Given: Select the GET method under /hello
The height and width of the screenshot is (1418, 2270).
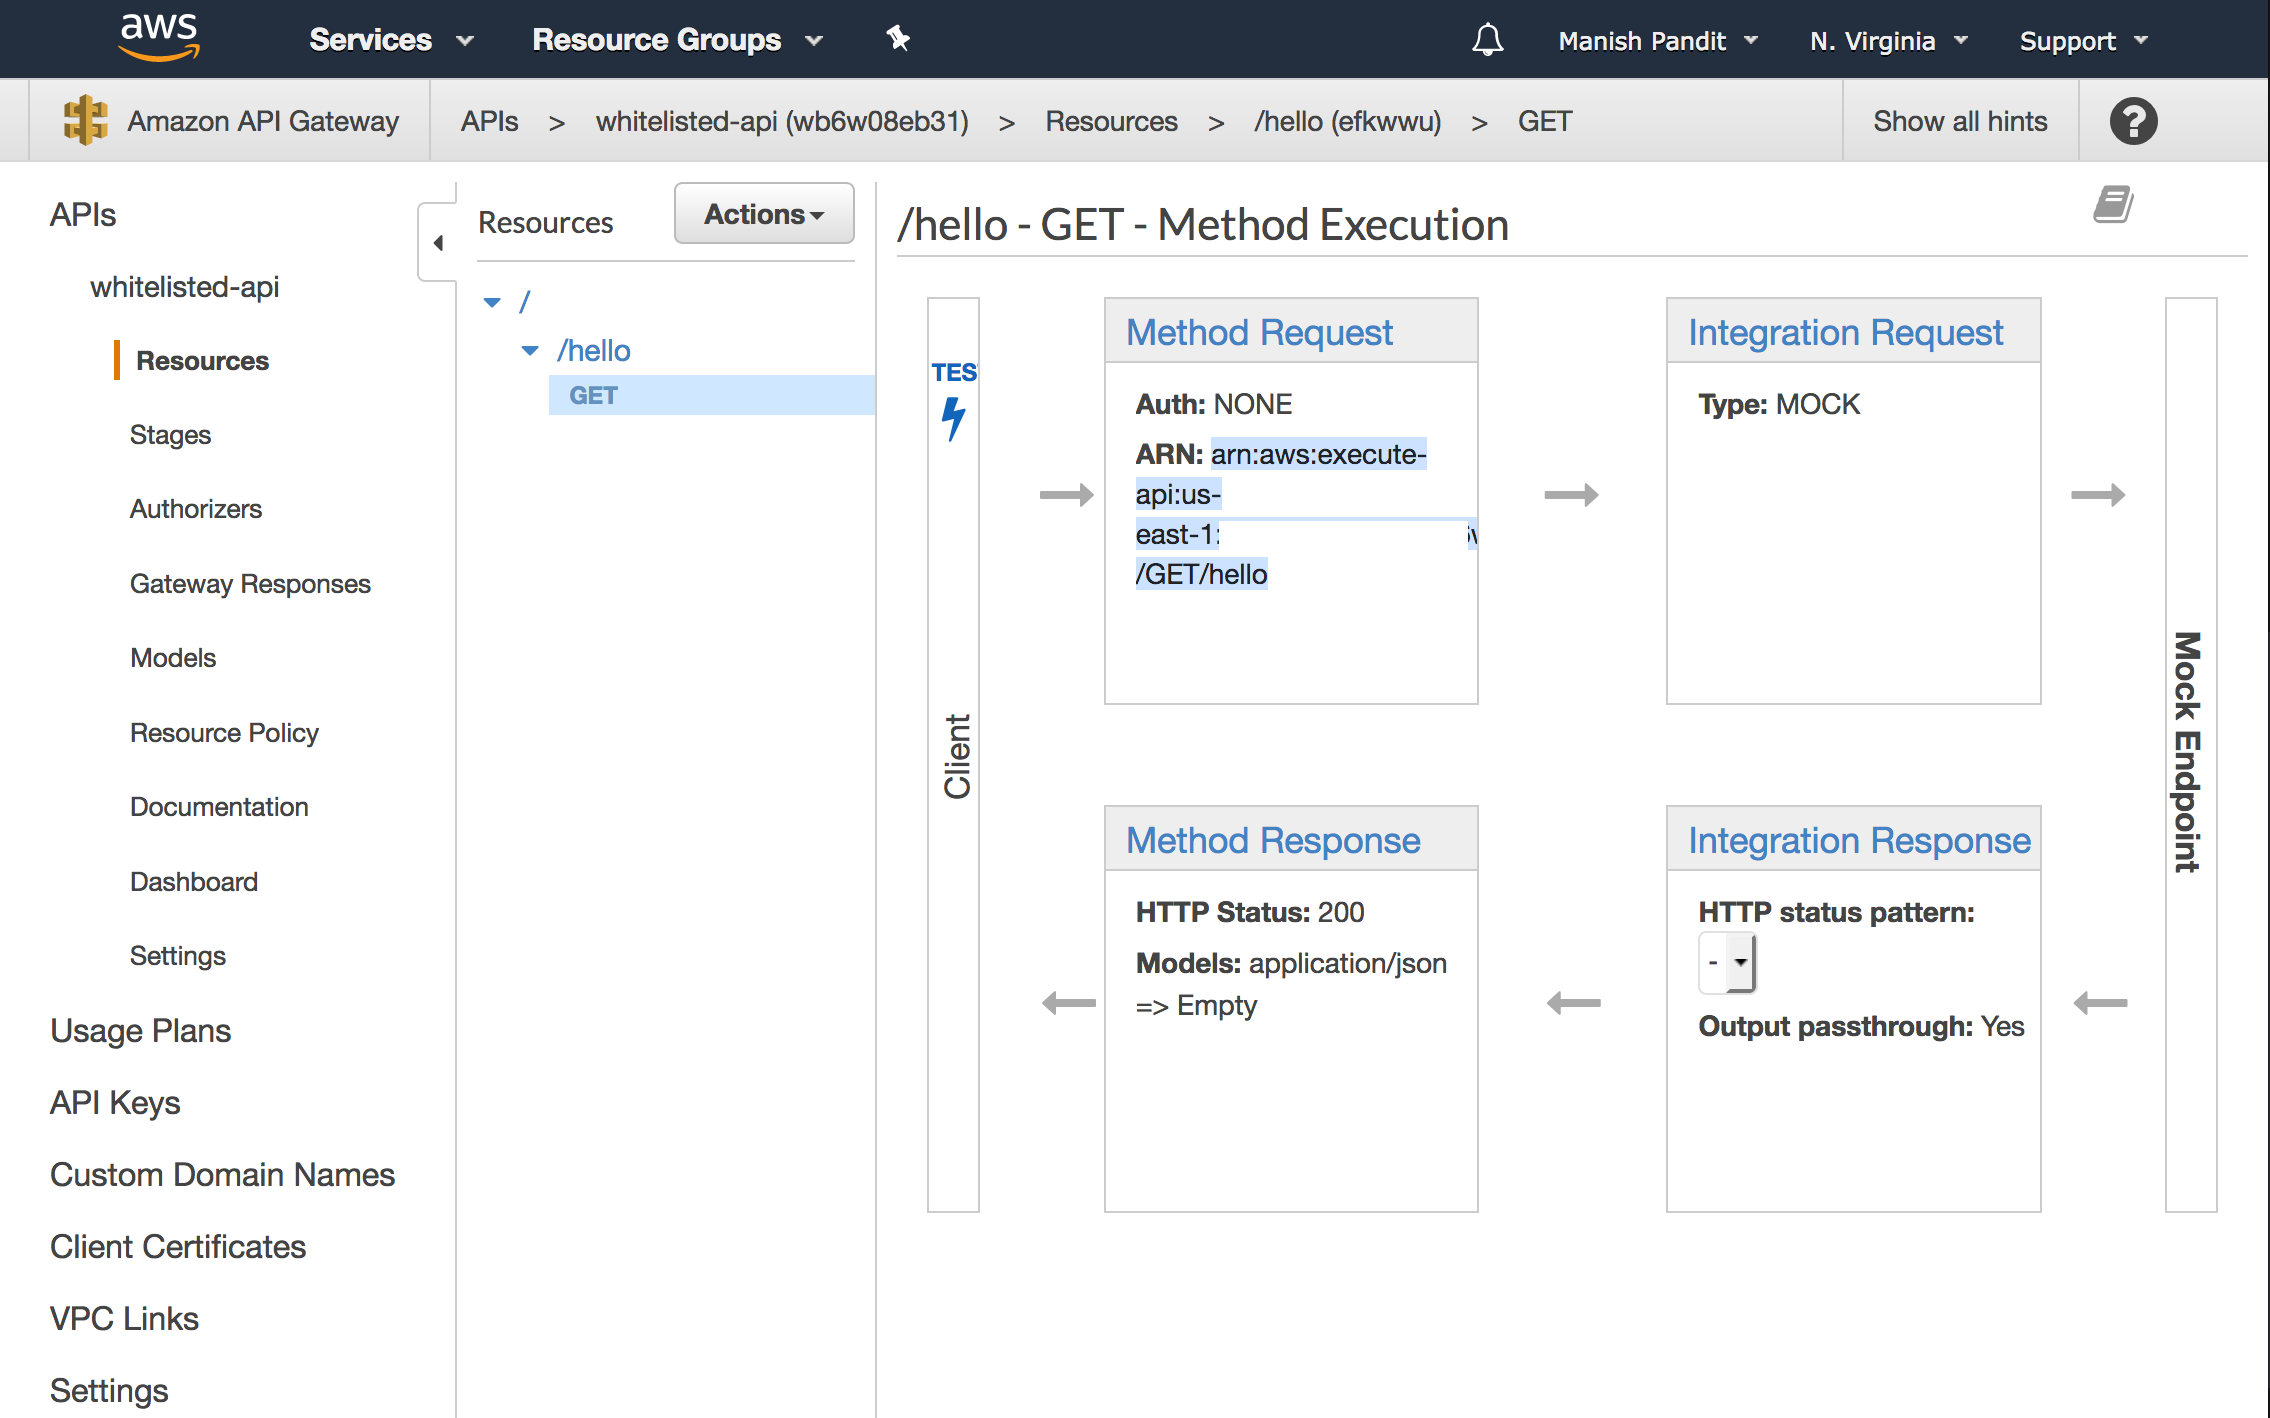Looking at the screenshot, I should 593,395.
